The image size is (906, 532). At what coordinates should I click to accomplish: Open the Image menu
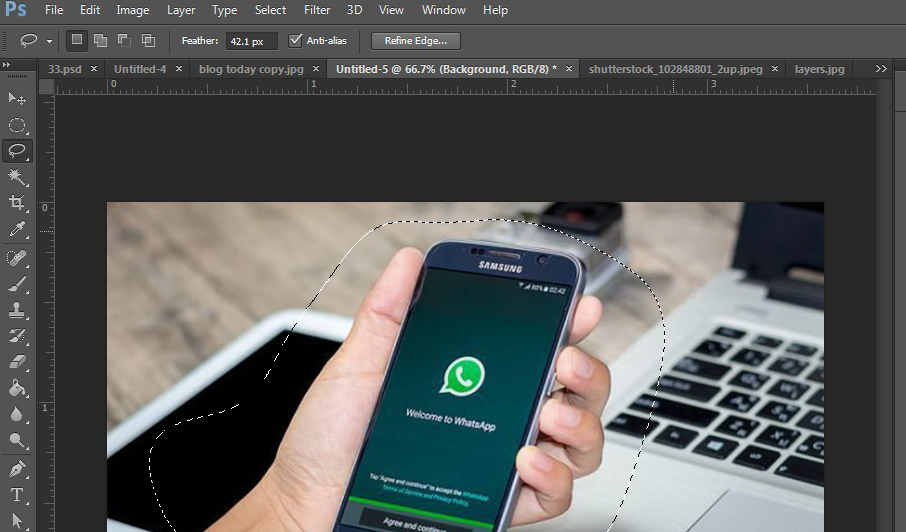click(x=132, y=10)
